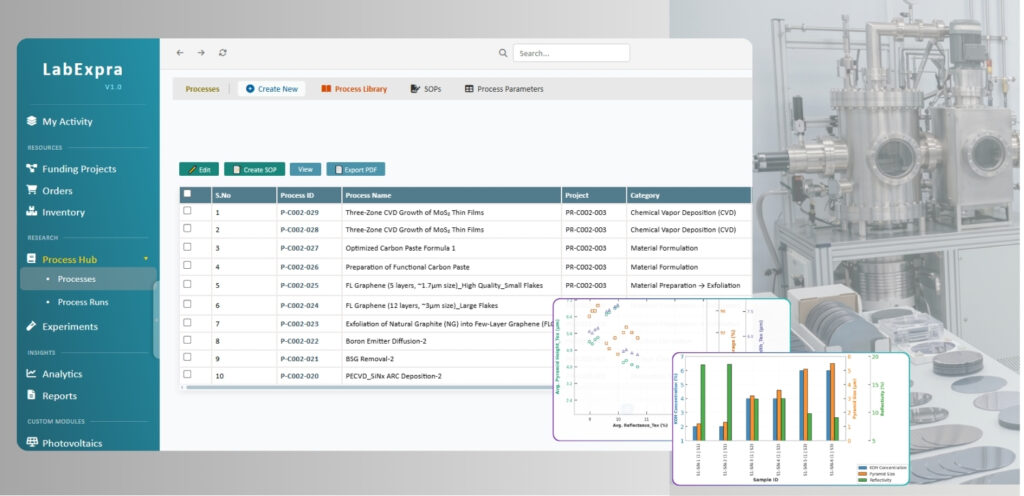Click the refresh icon in top bar
The image size is (1024, 496).
point(223,53)
